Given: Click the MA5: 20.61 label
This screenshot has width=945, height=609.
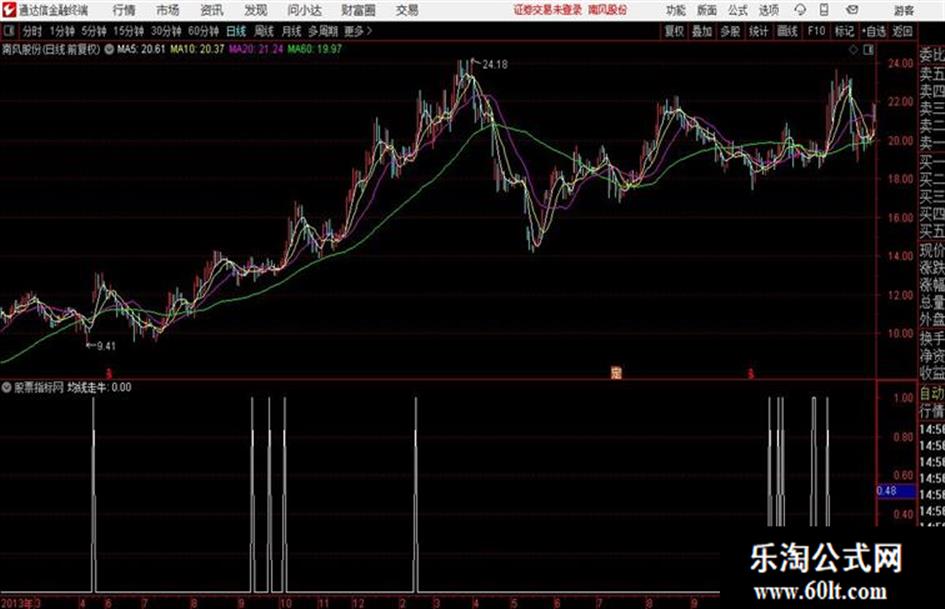Looking at the screenshot, I should tap(141, 49).
